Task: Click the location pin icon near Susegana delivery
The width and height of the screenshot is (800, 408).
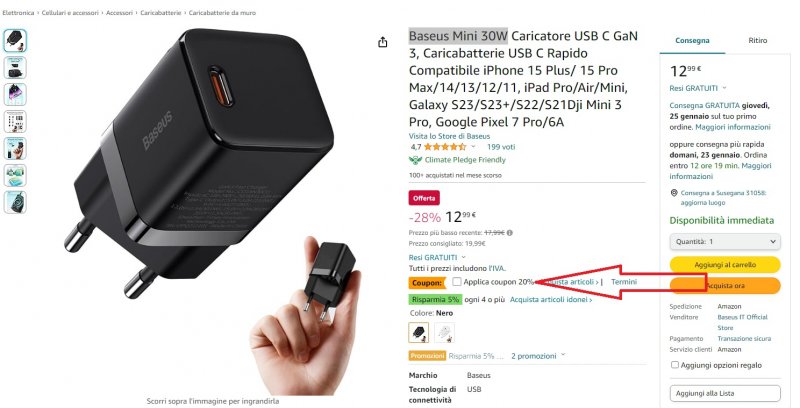Action: tap(674, 193)
